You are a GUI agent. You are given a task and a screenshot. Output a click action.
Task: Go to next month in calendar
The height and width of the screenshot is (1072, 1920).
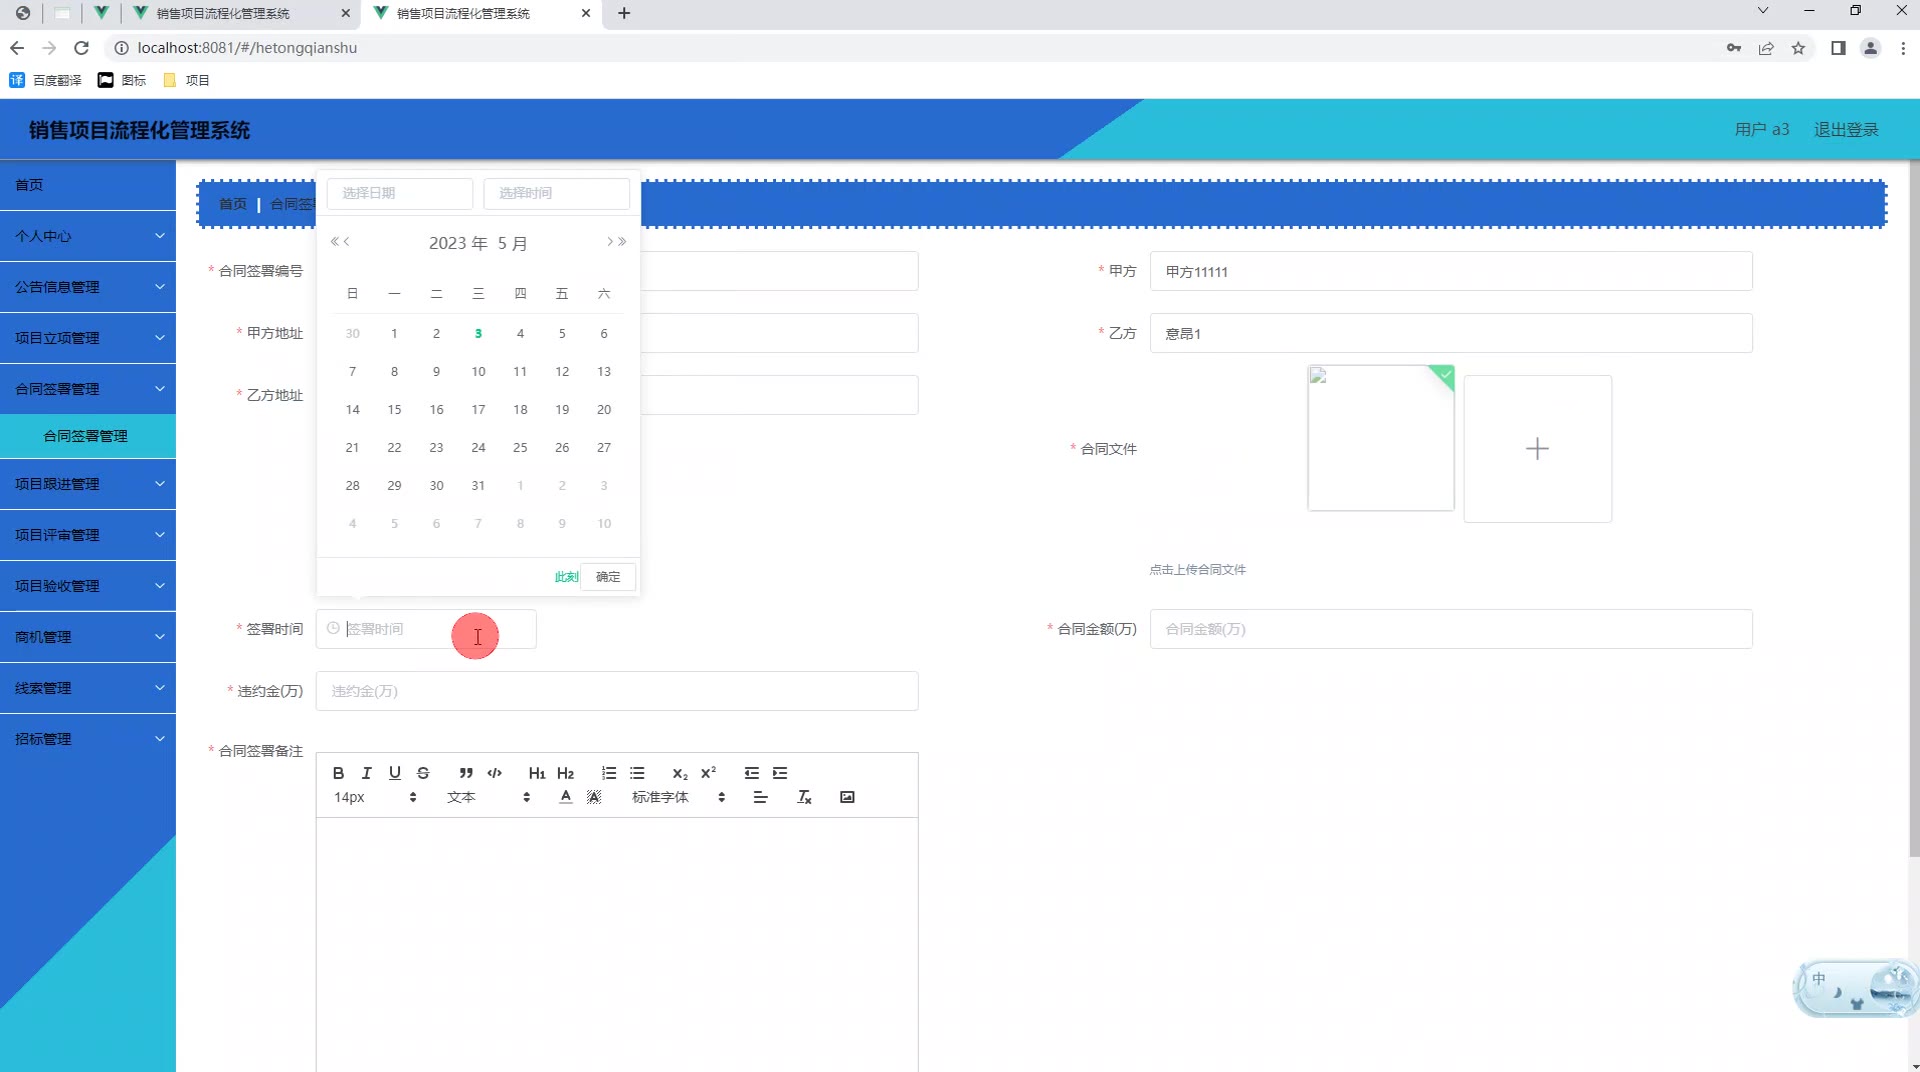tap(610, 242)
